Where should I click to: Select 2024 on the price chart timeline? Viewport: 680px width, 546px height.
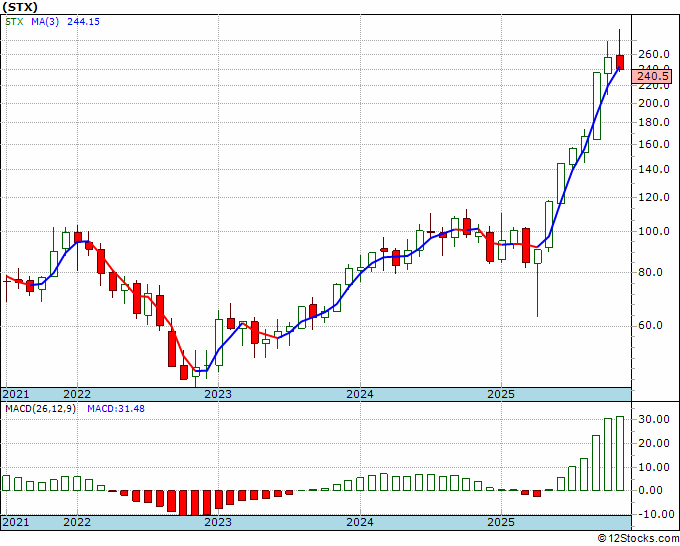point(360,394)
